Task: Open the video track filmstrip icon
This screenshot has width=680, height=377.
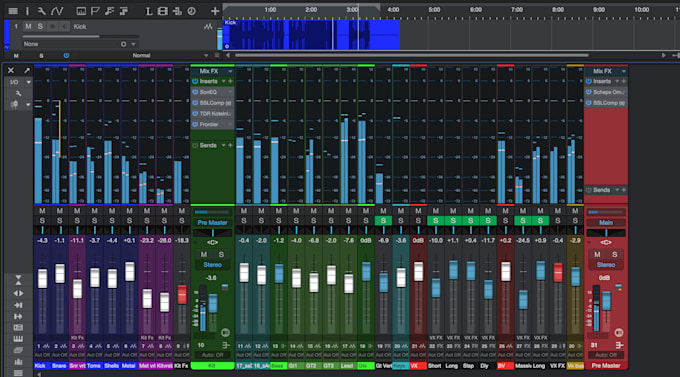Action: 163,11
